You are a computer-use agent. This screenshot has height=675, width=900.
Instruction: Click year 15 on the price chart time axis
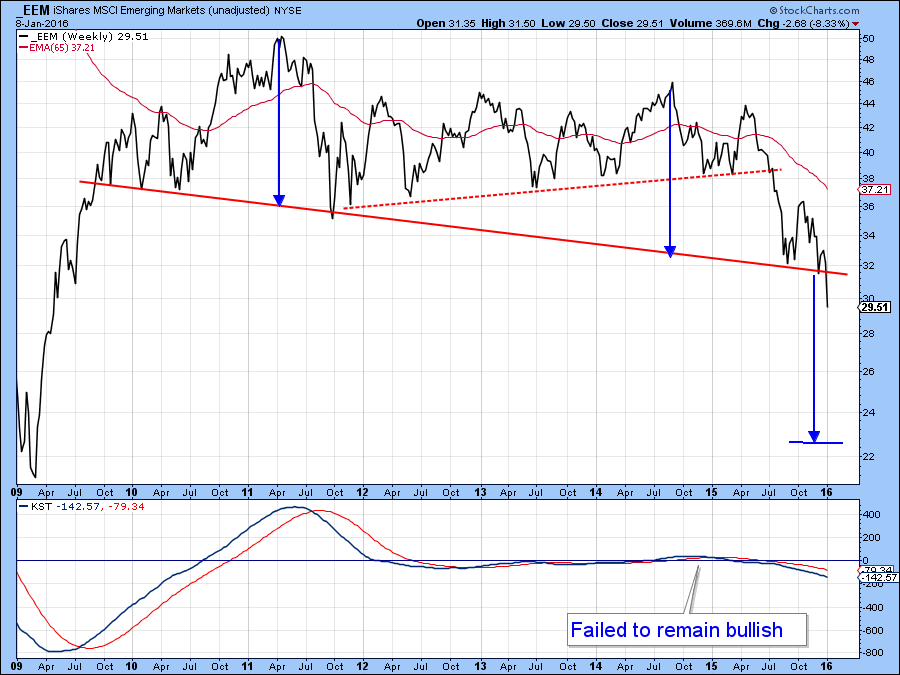point(712,492)
